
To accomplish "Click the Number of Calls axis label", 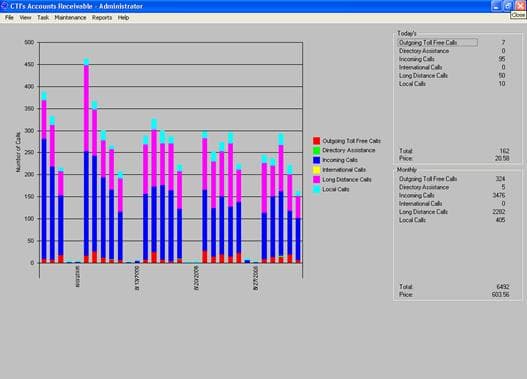I will coord(18,152).
